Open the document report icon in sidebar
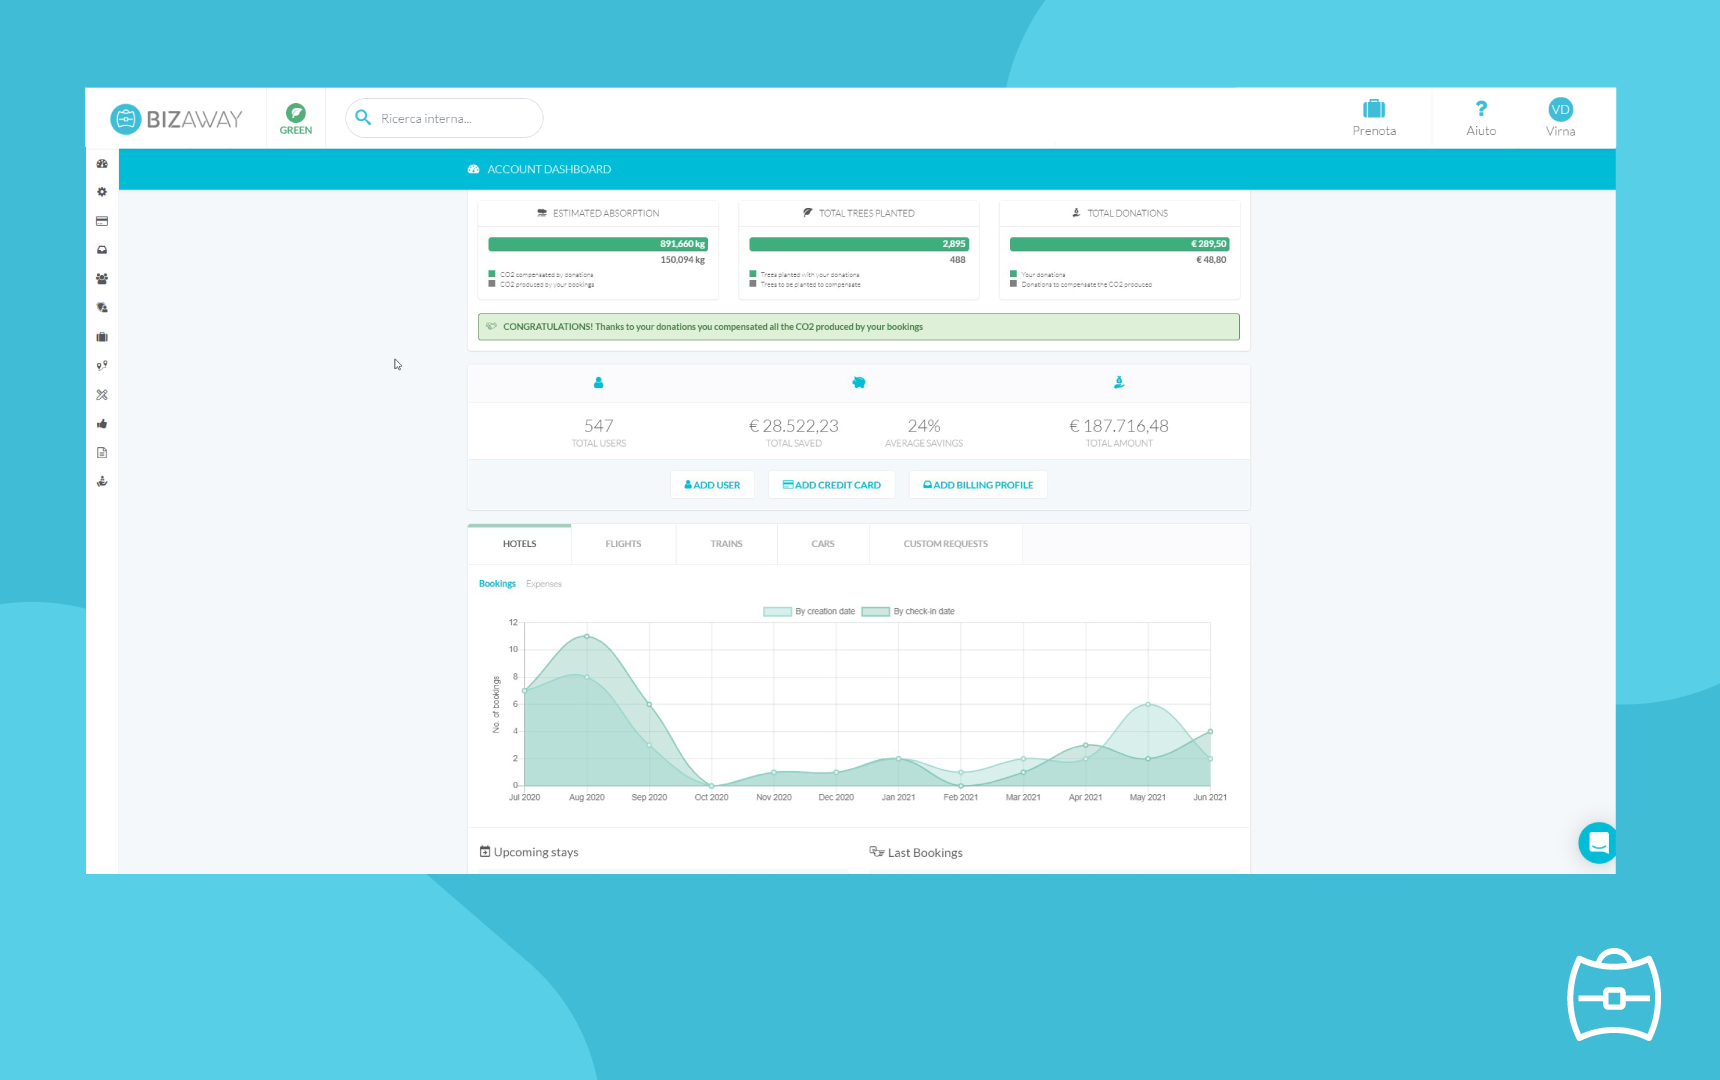 (x=102, y=453)
